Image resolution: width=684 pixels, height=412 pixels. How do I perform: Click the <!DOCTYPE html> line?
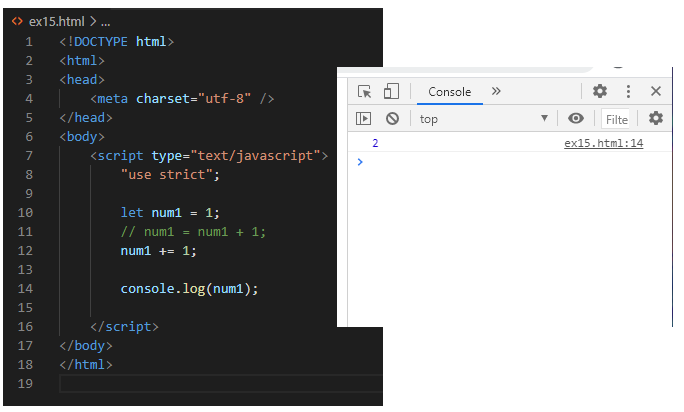click(x=116, y=42)
